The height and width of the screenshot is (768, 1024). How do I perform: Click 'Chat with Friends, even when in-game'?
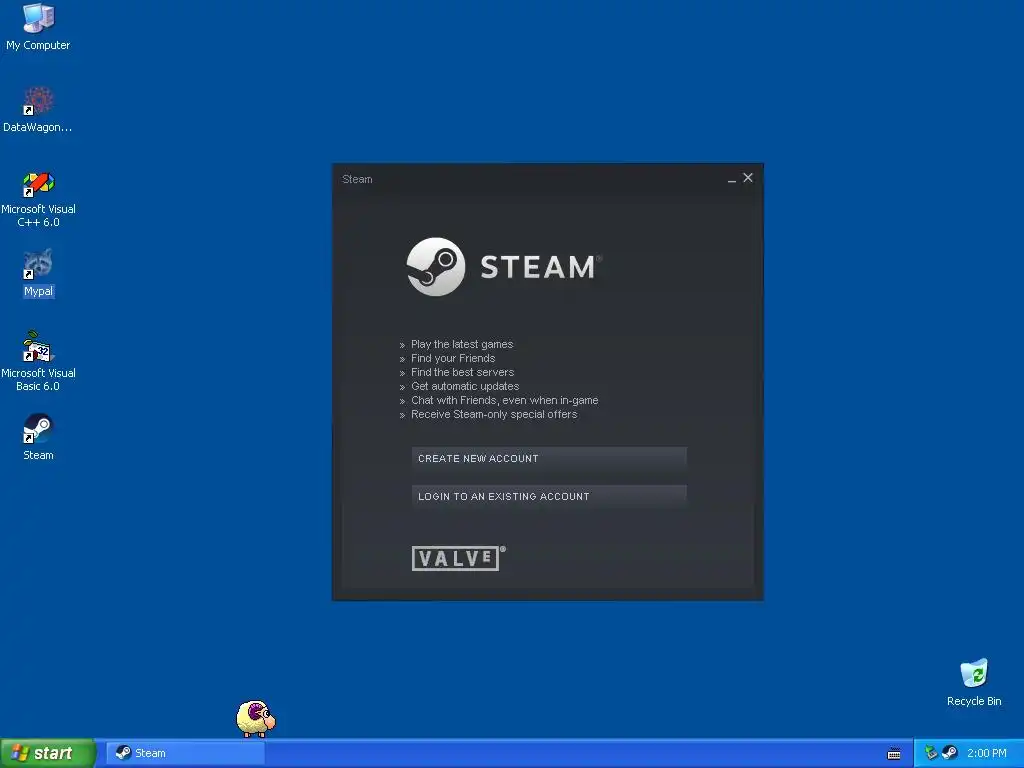(504, 400)
